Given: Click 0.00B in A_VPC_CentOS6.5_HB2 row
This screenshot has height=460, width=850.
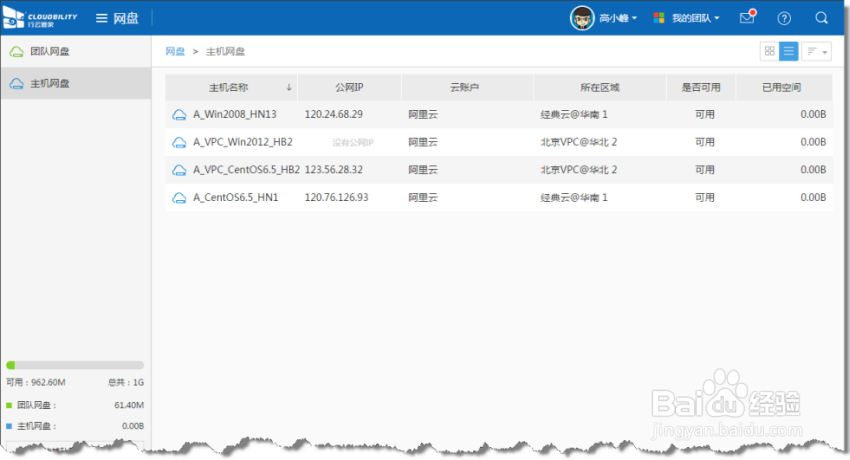Looking at the screenshot, I should (813, 170).
